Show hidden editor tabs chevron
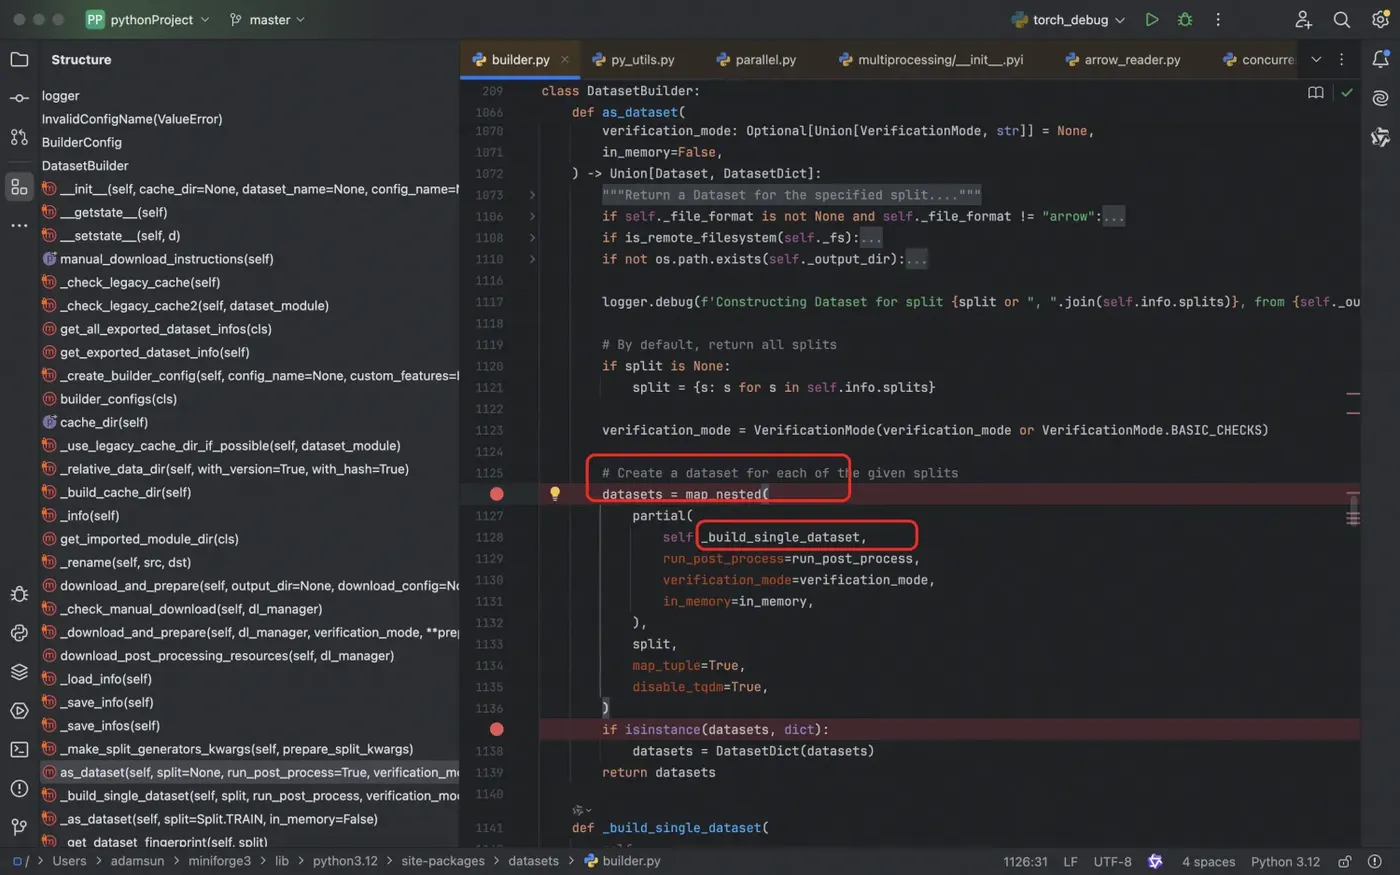Screen dimensions: 1400x875 pyautogui.click(x=1316, y=60)
